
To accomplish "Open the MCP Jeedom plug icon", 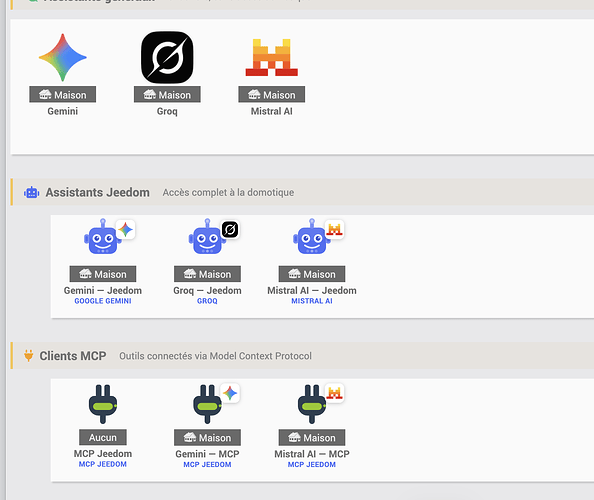I will 103,404.
